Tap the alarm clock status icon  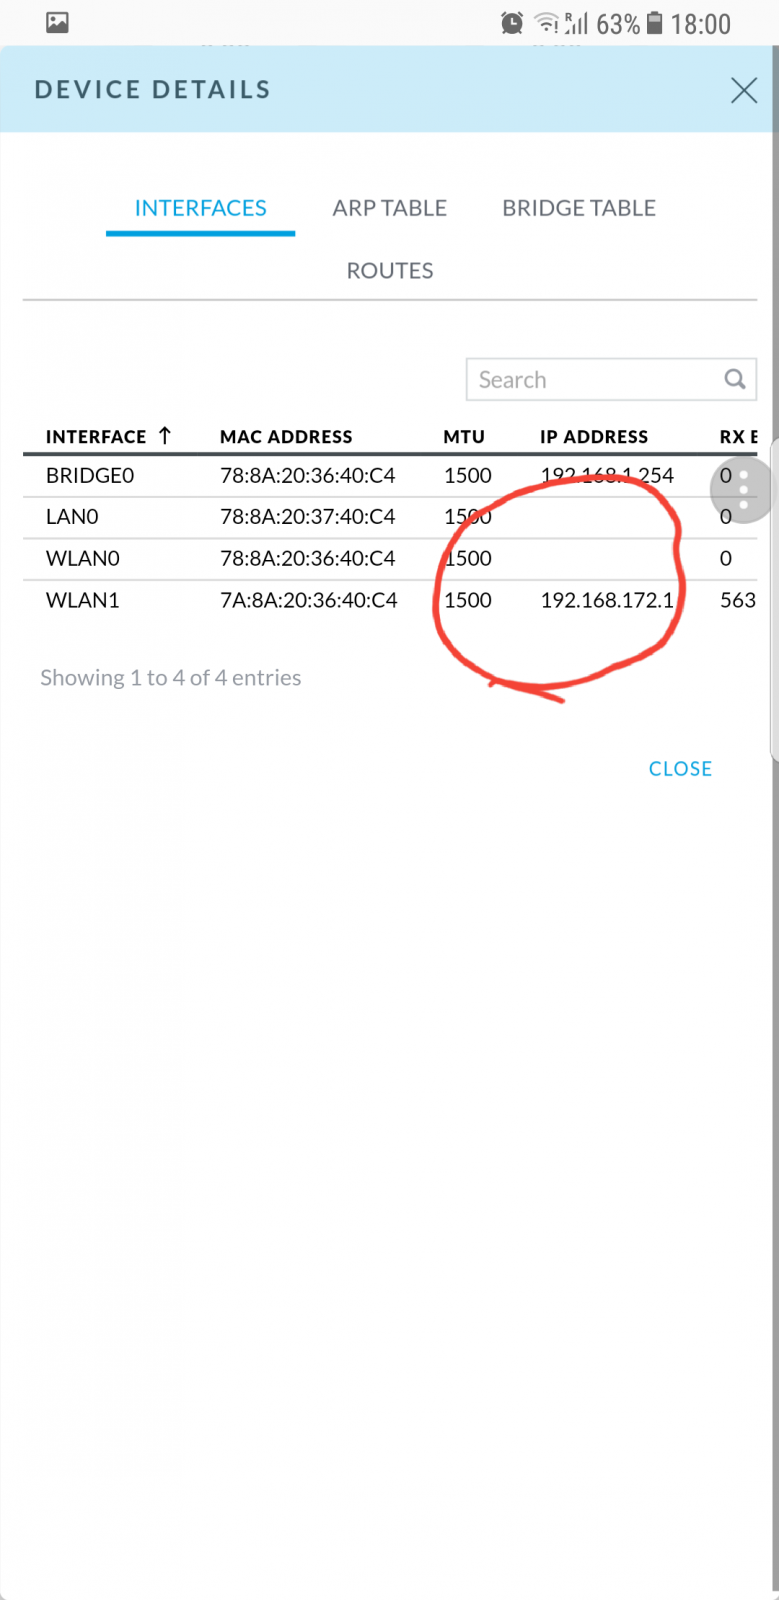click(x=512, y=23)
